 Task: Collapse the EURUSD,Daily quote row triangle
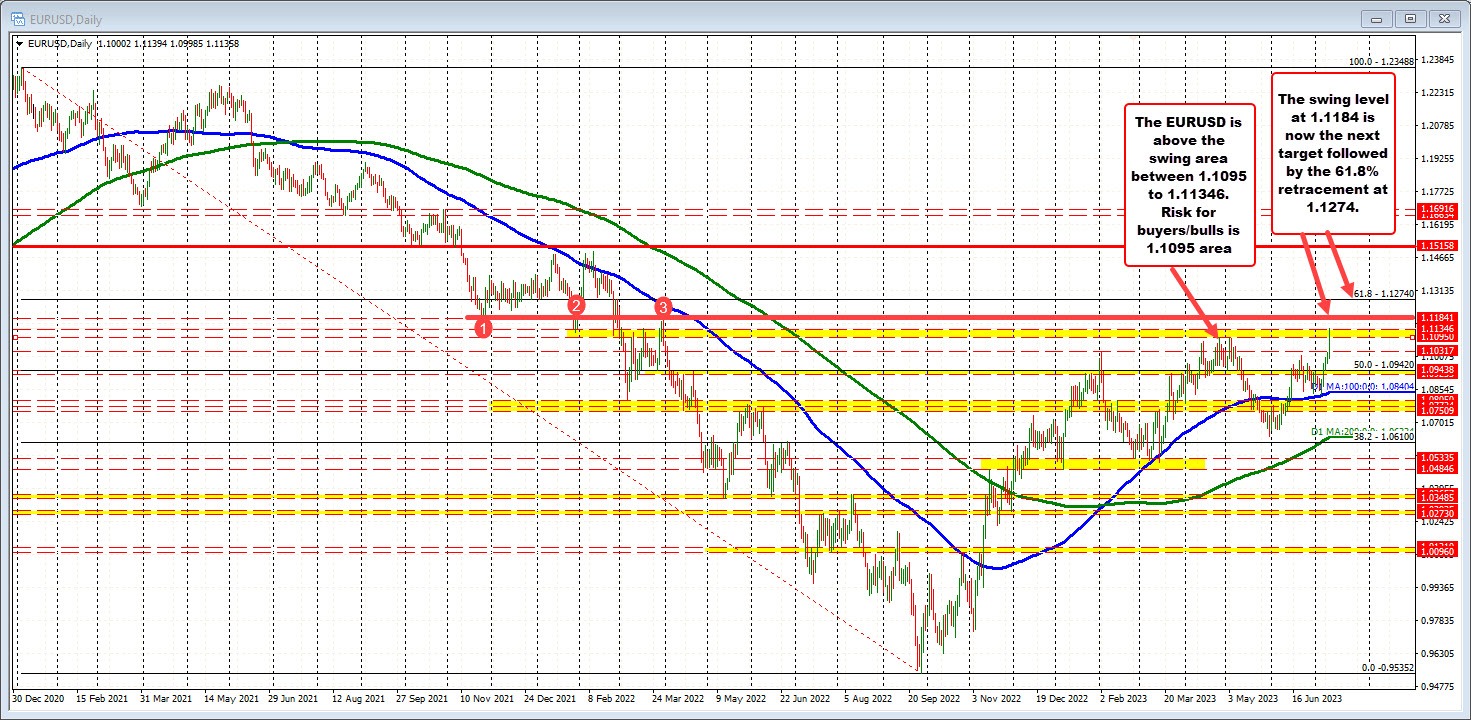pos(18,43)
